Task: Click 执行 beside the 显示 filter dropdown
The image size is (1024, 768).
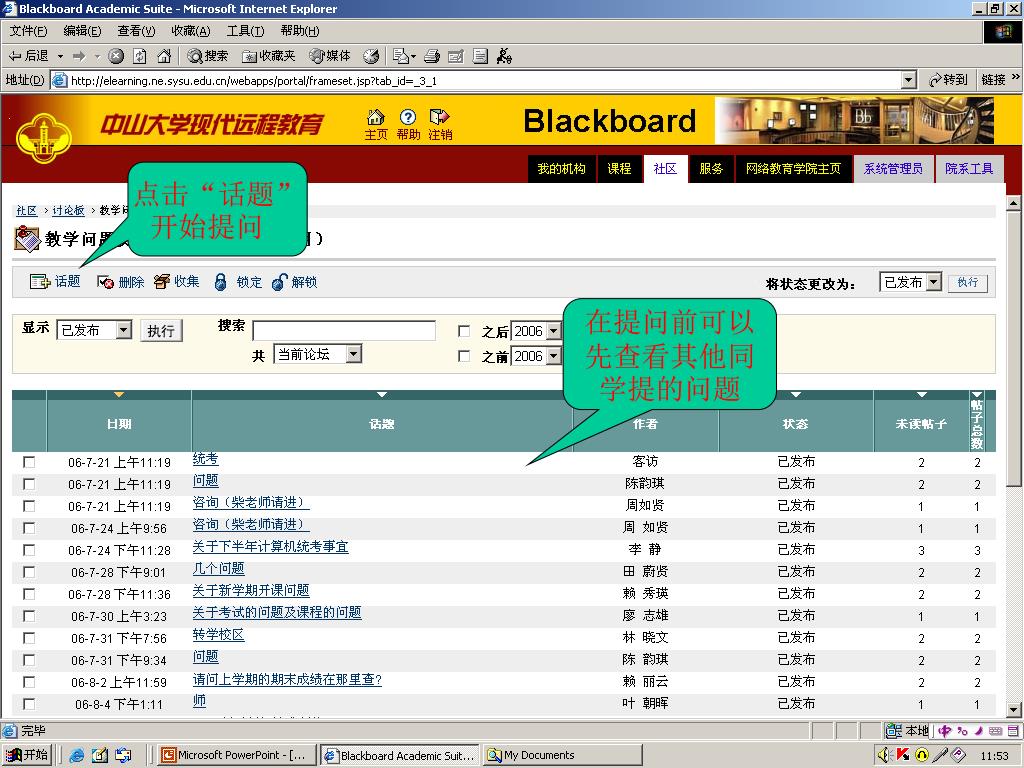Action: [x=161, y=330]
